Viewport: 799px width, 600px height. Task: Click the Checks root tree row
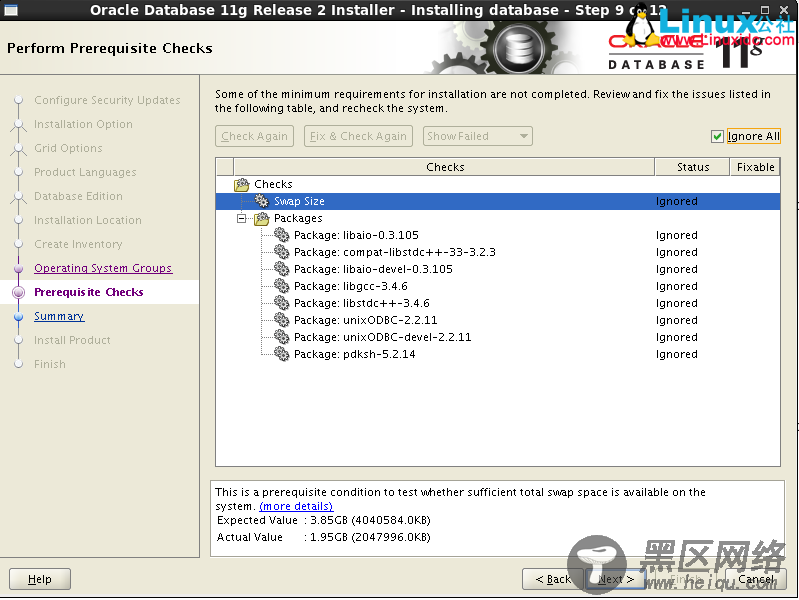click(498, 184)
